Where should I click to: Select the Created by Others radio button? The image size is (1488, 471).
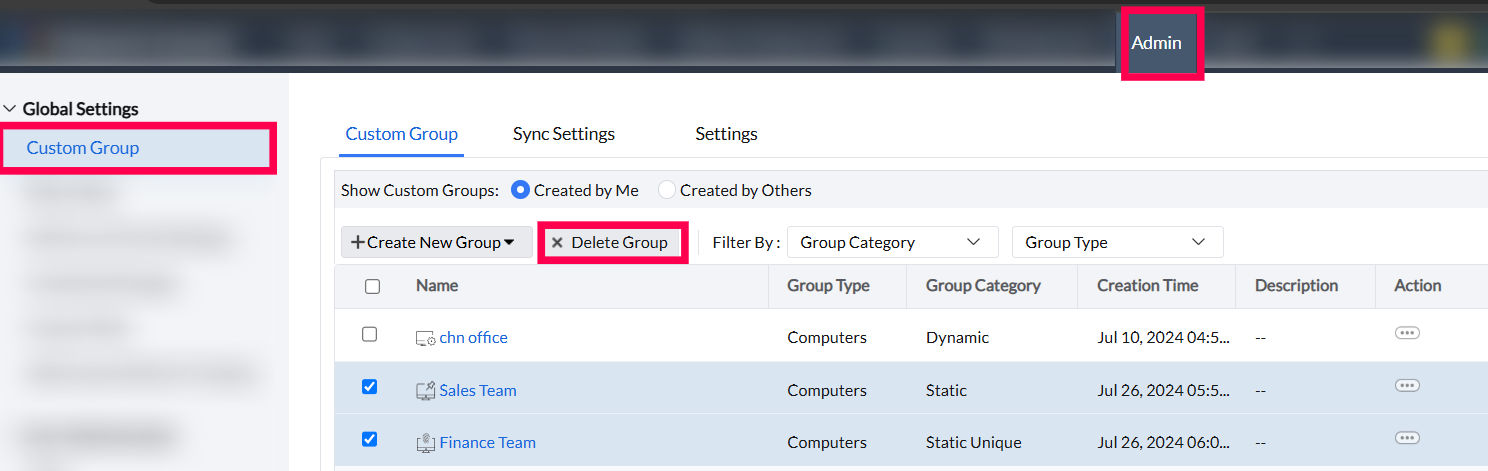tap(667, 190)
